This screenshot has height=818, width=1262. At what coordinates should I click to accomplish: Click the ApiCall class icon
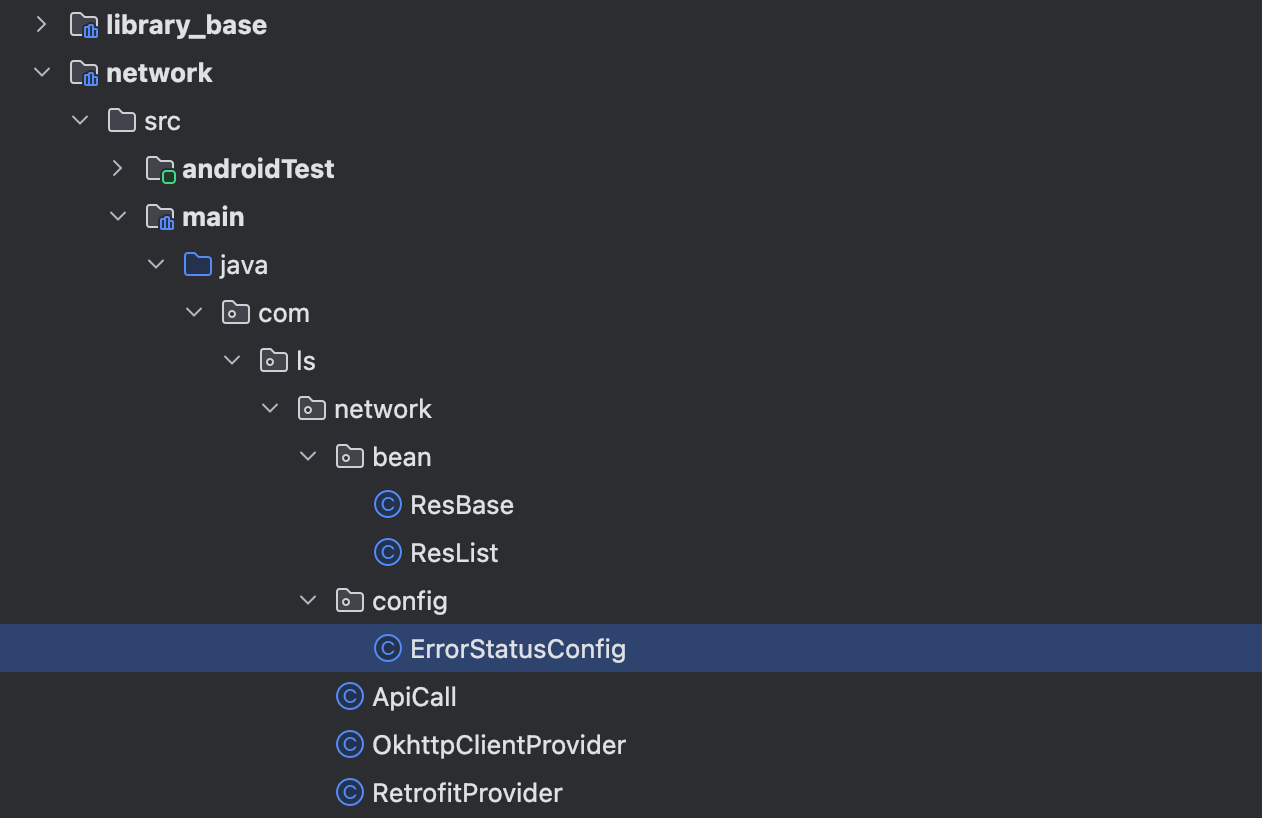click(x=350, y=696)
